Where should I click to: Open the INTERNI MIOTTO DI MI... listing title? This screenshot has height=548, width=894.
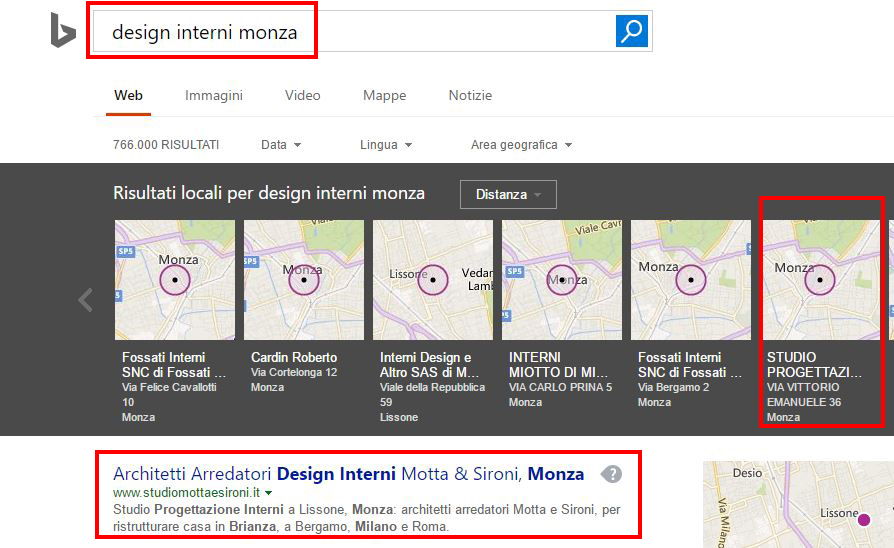[x=558, y=365]
